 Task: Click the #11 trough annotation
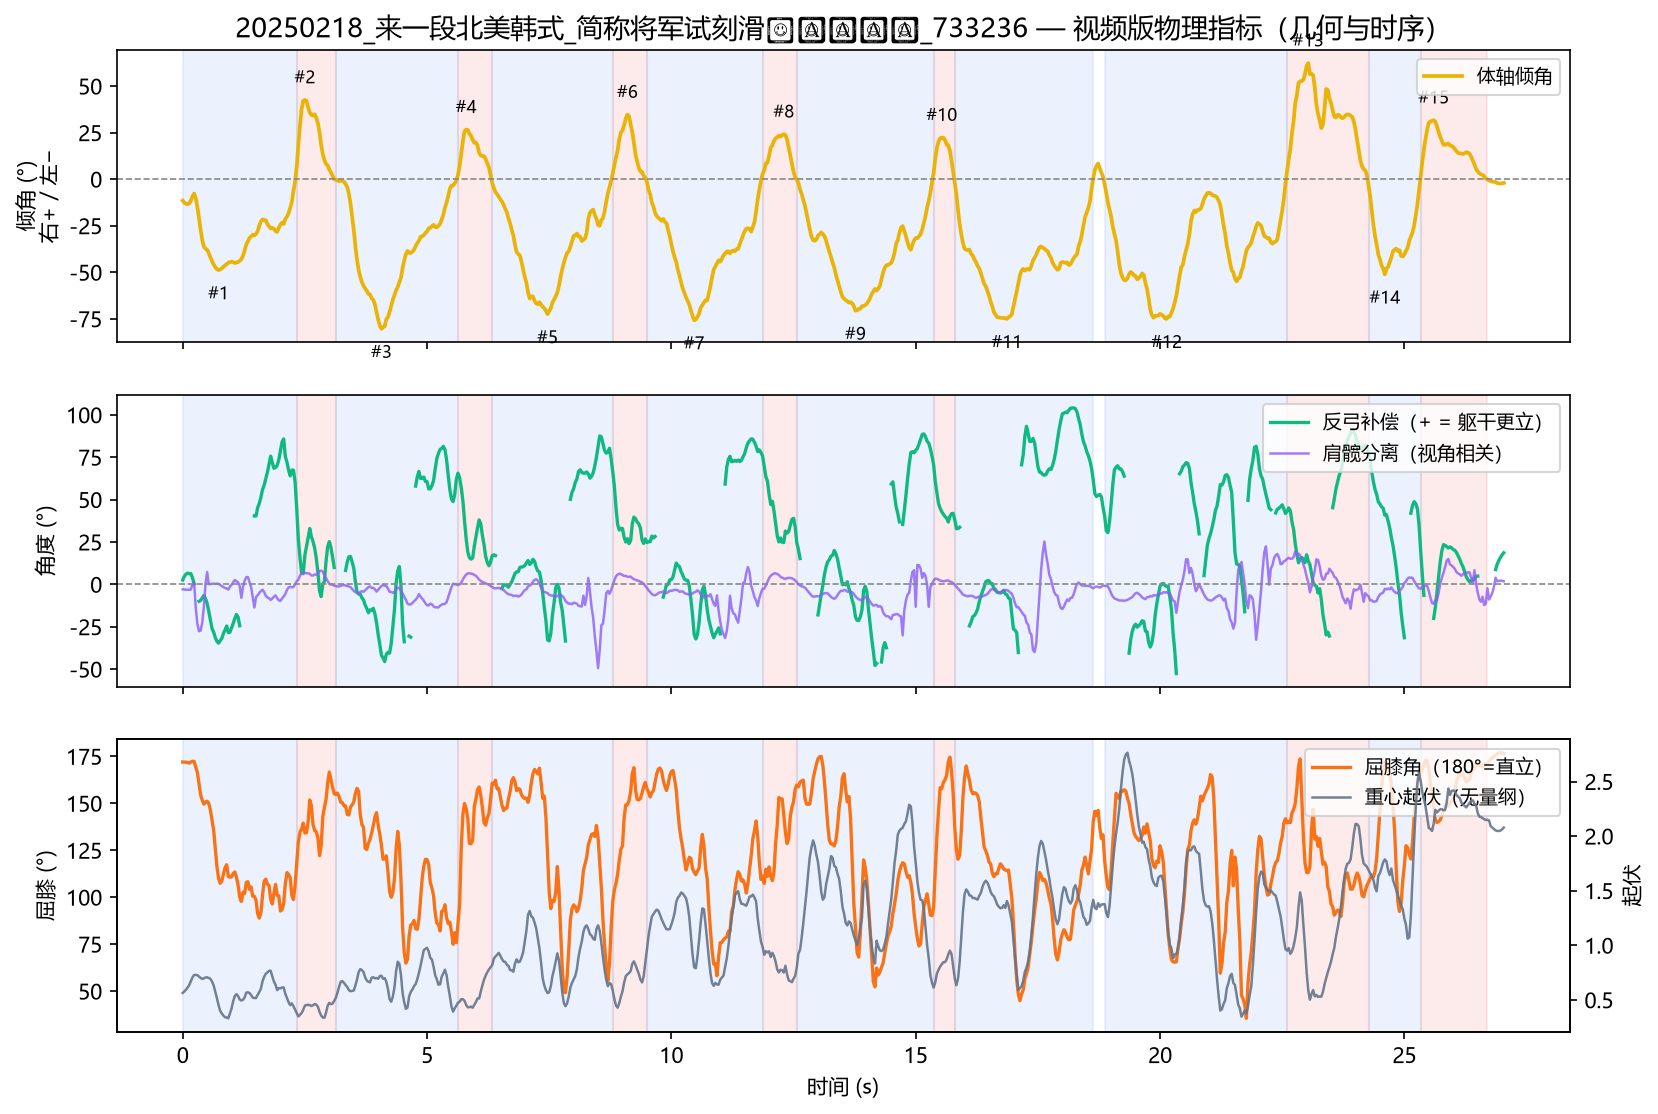click(x=1007, y=342)
